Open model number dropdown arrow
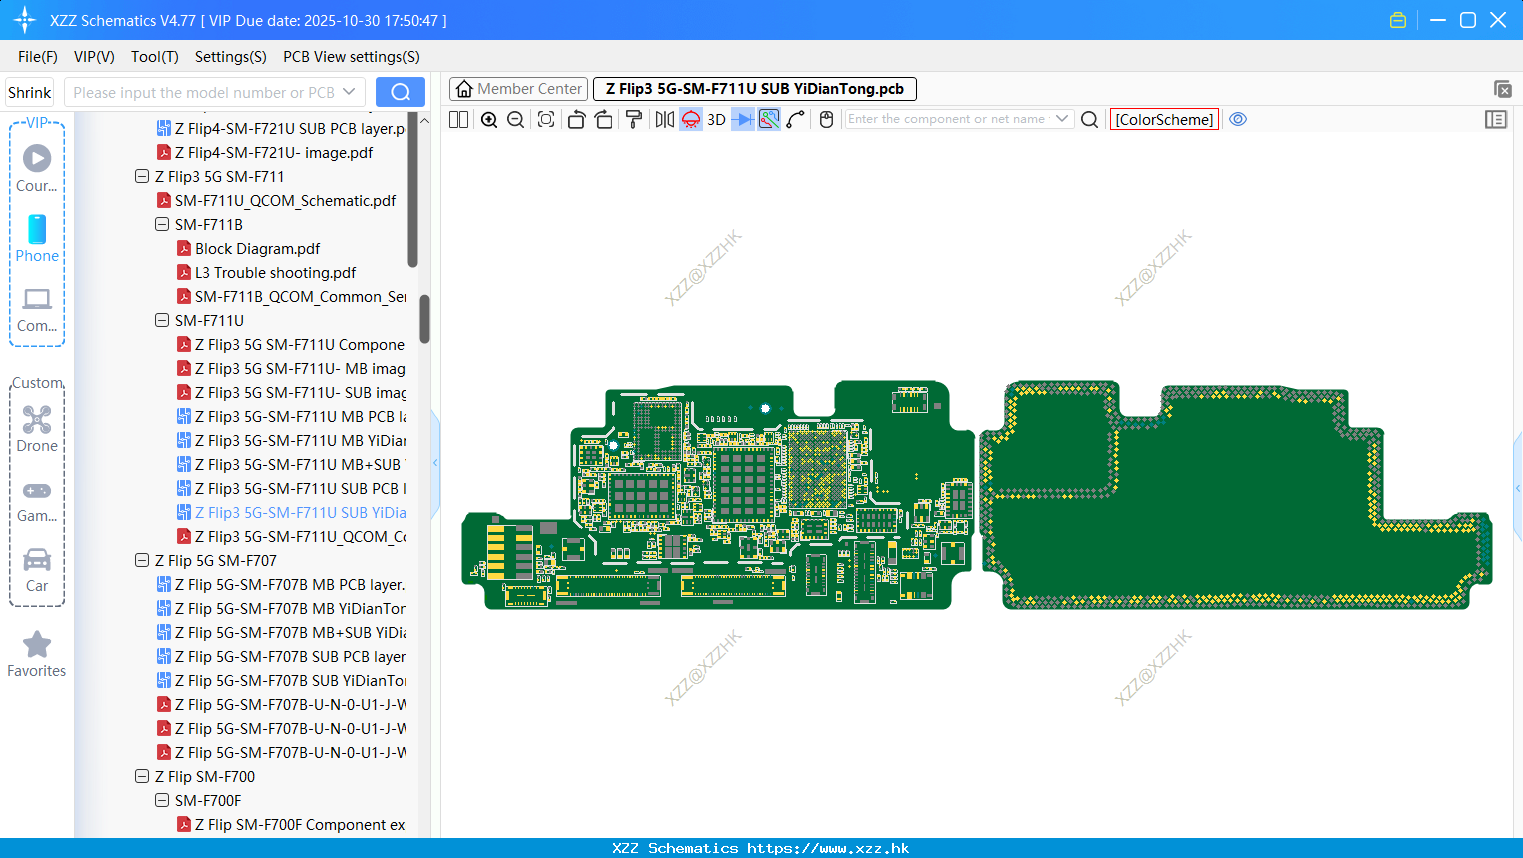 point(349,92)
